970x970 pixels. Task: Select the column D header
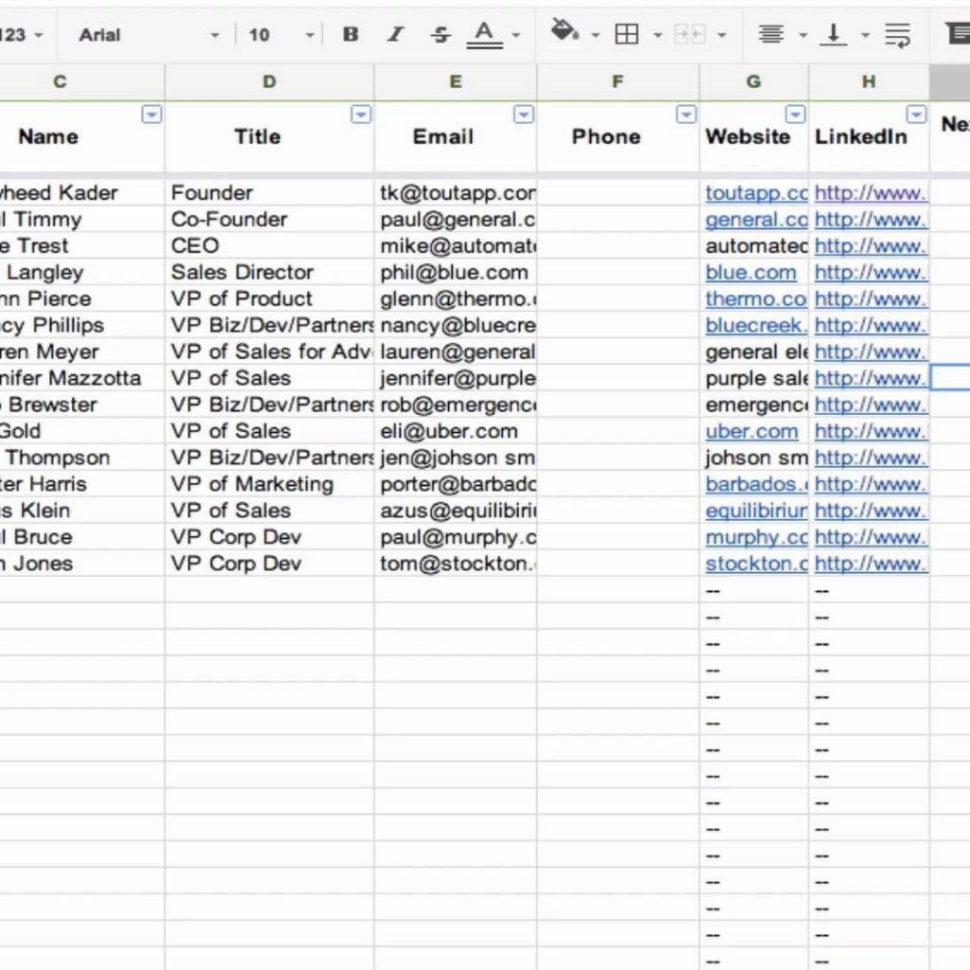pyautogui.click(x=268, y=82)
